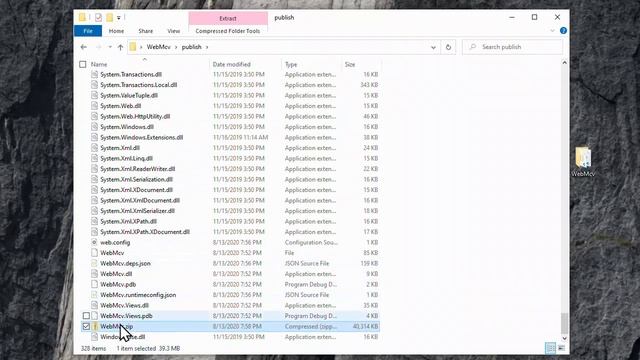Click the WebMcv.pdb file icon
The height and width of the screenshot is (360, 640).
tap(94, 284)
